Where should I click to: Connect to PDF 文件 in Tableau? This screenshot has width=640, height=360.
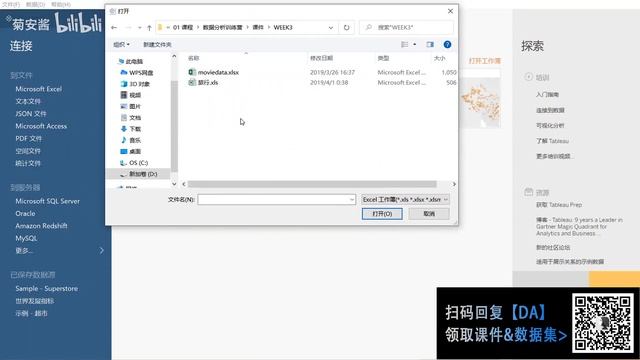pyautogui.click(x=29, y=138)
